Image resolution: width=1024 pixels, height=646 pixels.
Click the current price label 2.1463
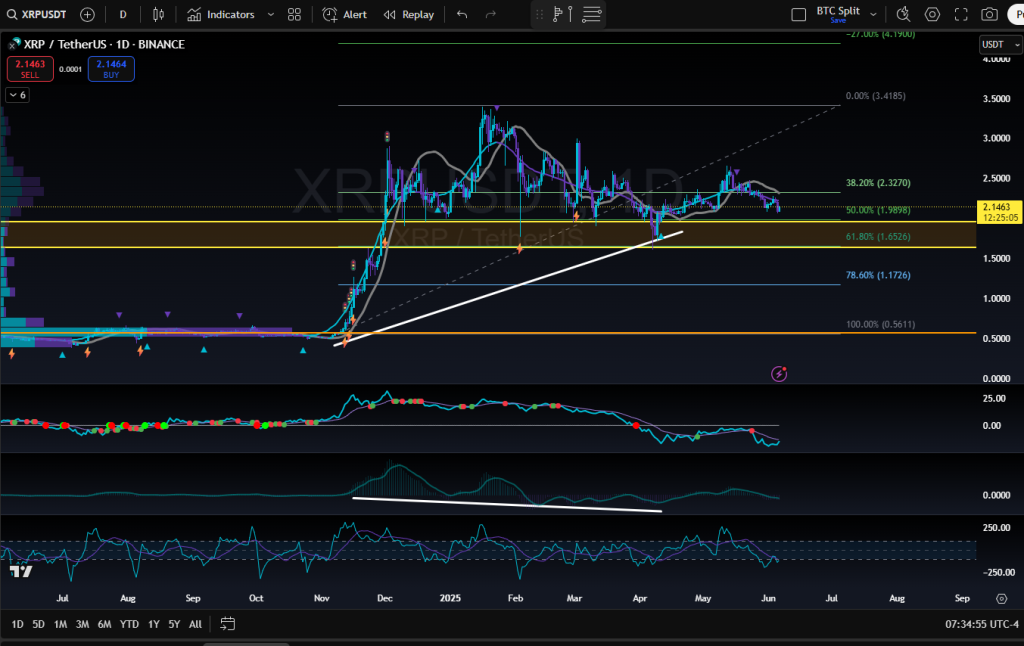[x=997, y=212]
